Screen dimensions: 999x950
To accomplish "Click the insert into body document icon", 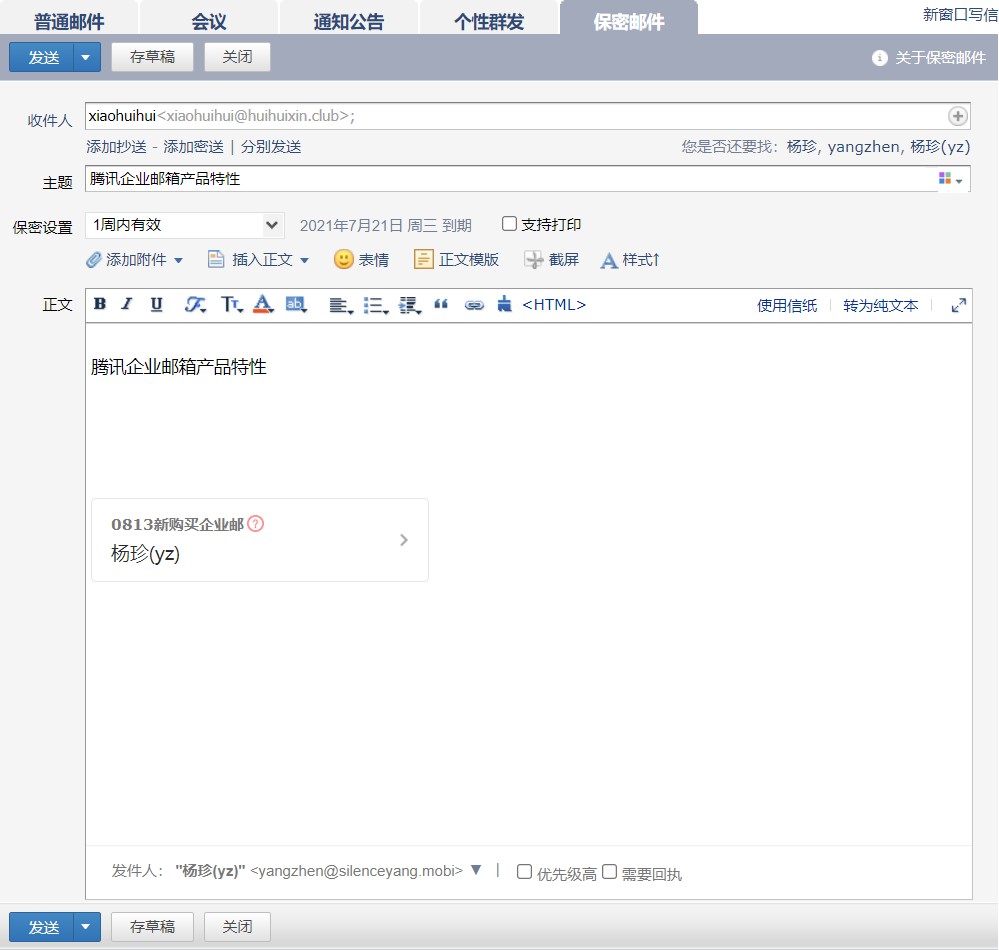I will pyautogui.click(x=216, y=259).
